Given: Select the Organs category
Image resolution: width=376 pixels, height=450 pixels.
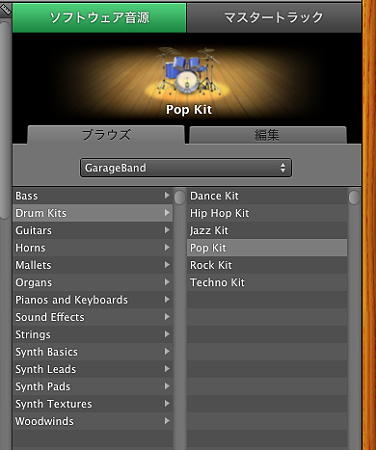Looking at the screenshot, I should click(x=93, y=282).
